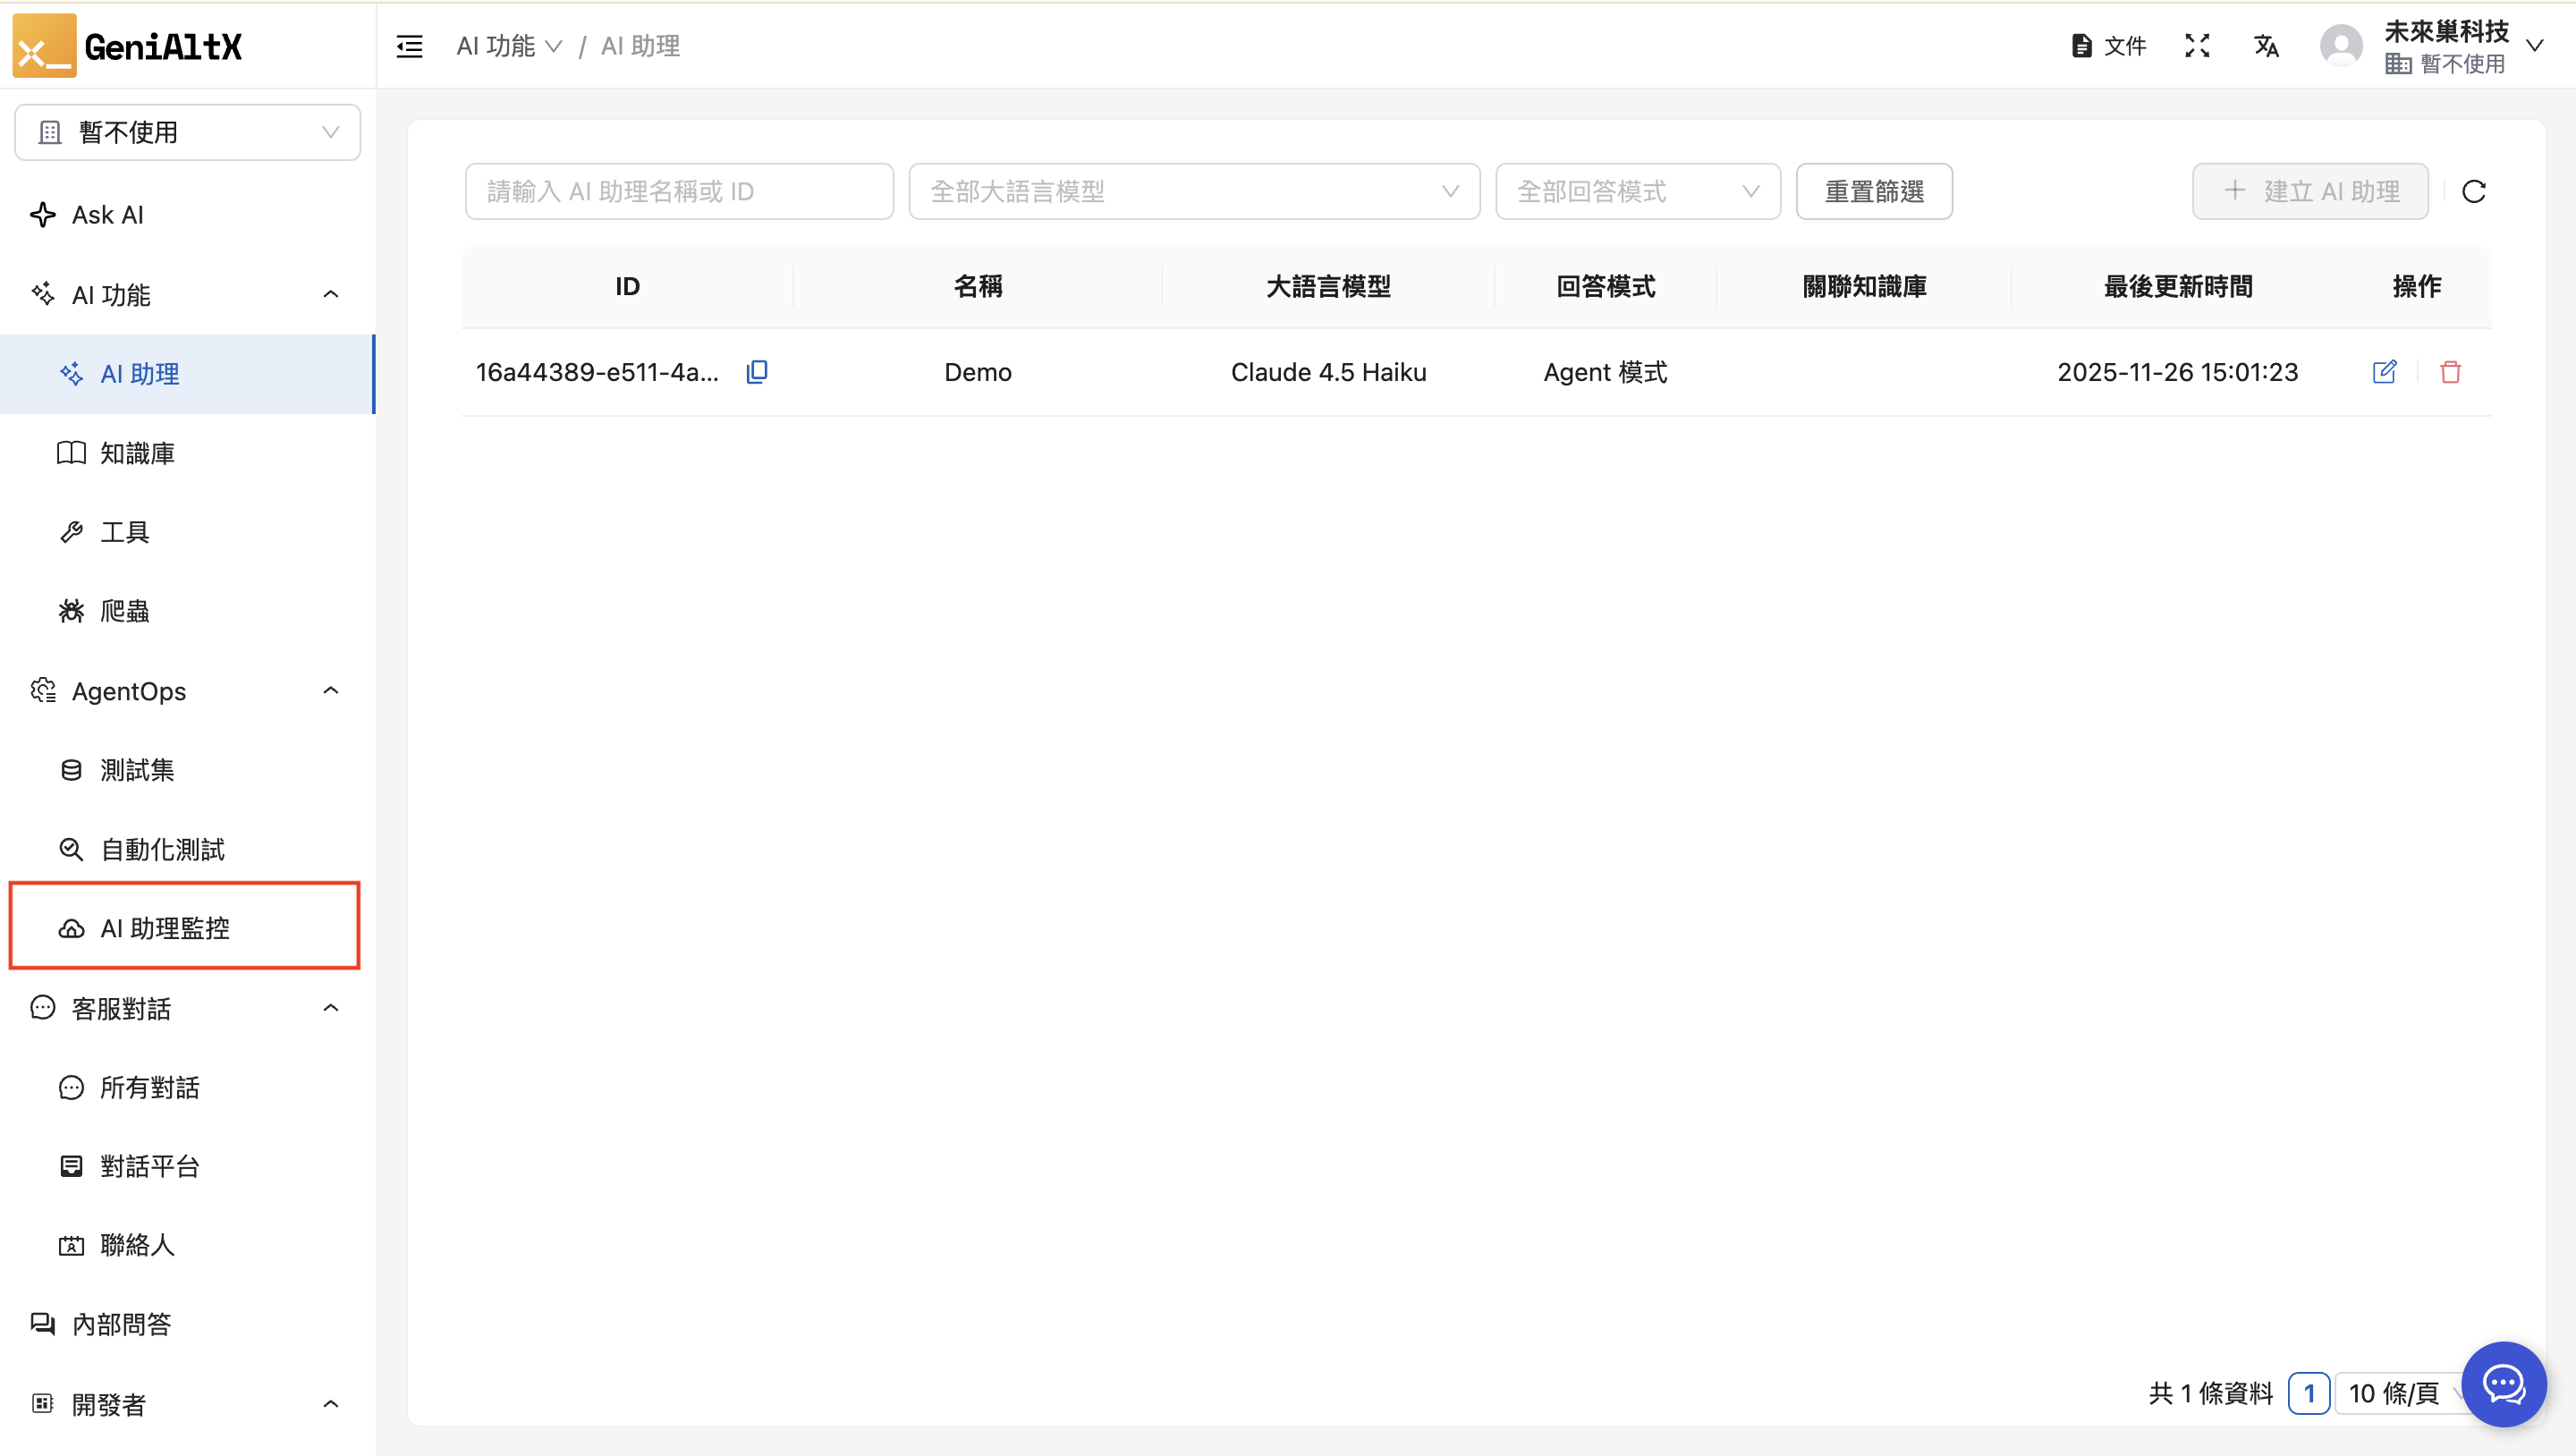Toggle fullscreen with the expand icon

pyautogui.click(x=2197, y=46)
